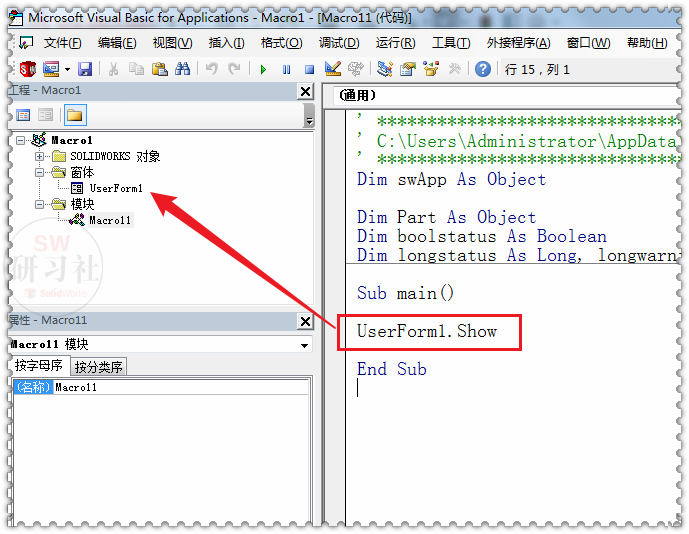Click the View SOLIDWORKS toolbar icon

pyautogui.click(x=28, y=69)
